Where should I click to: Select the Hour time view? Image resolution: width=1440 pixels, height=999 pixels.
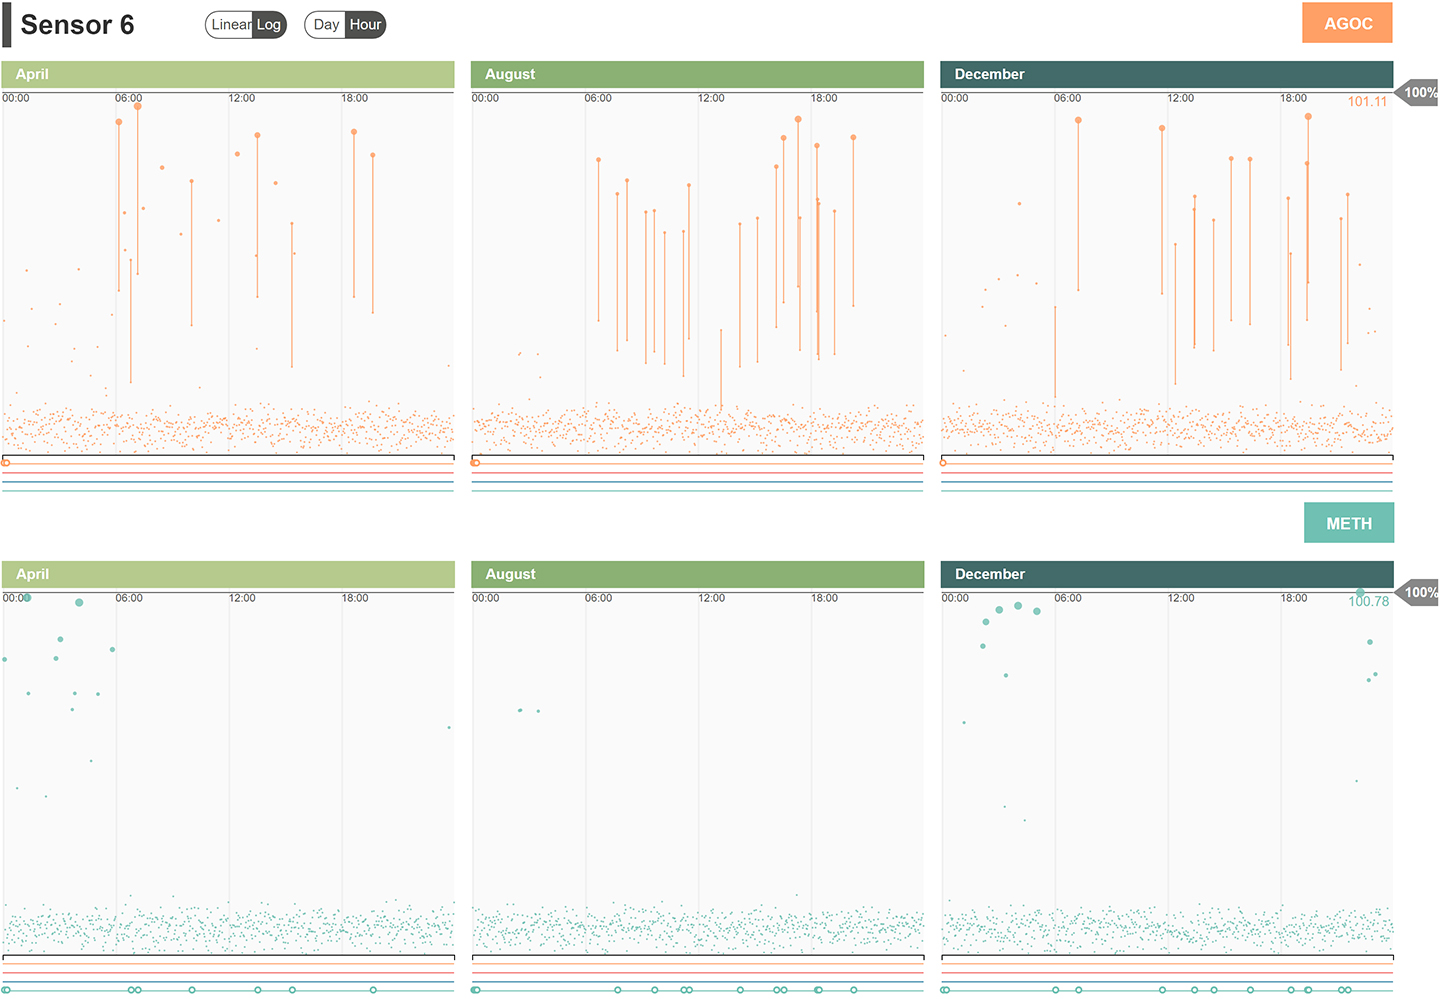[365, 25]
